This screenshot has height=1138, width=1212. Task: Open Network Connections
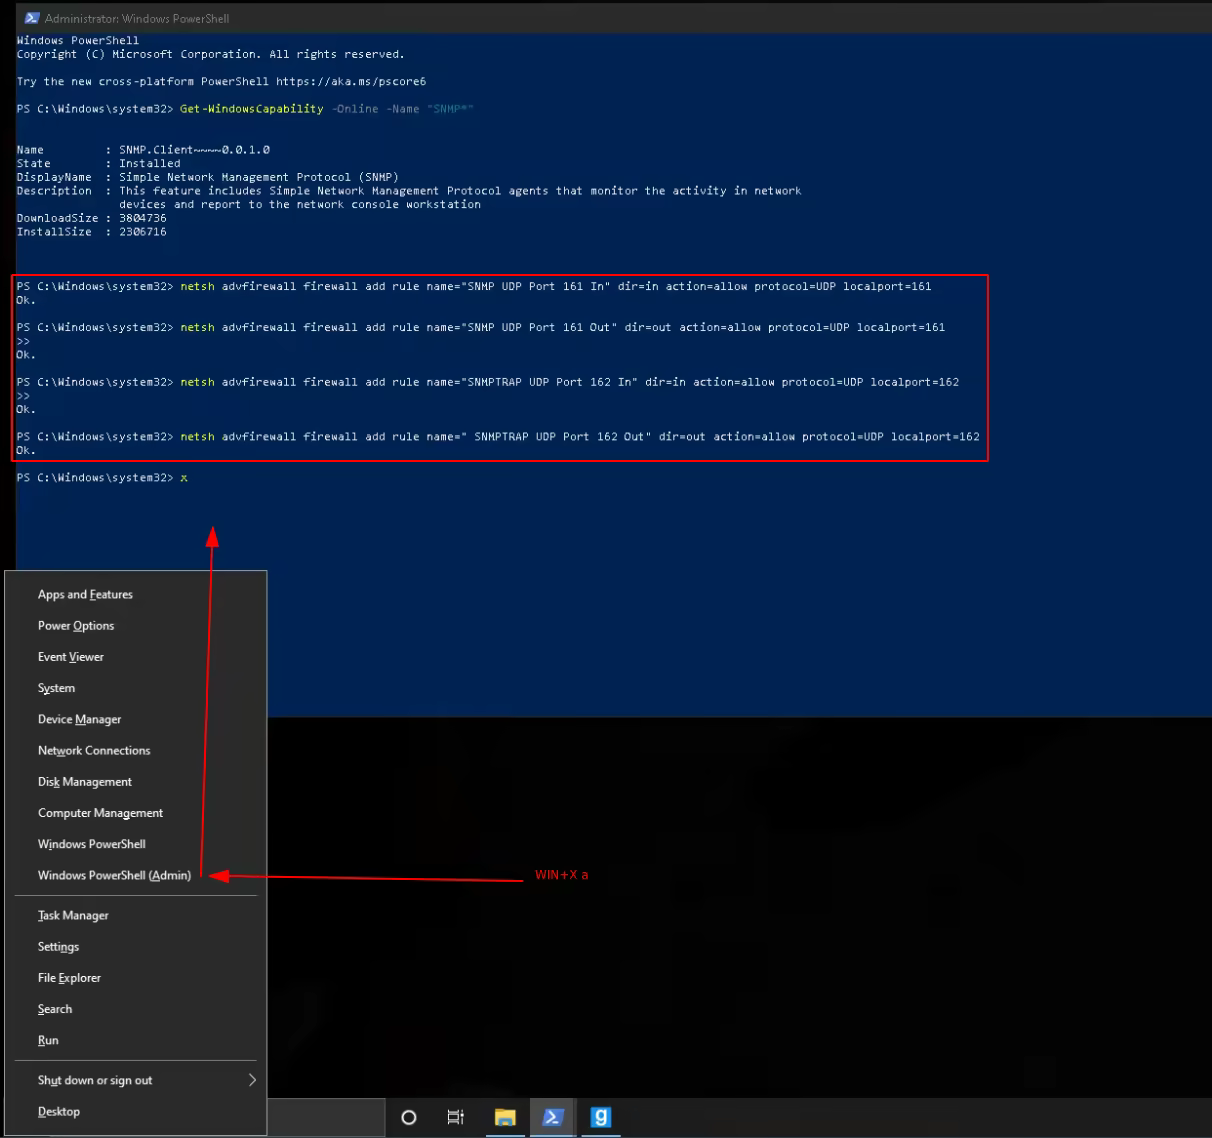(x=136, y=750)
